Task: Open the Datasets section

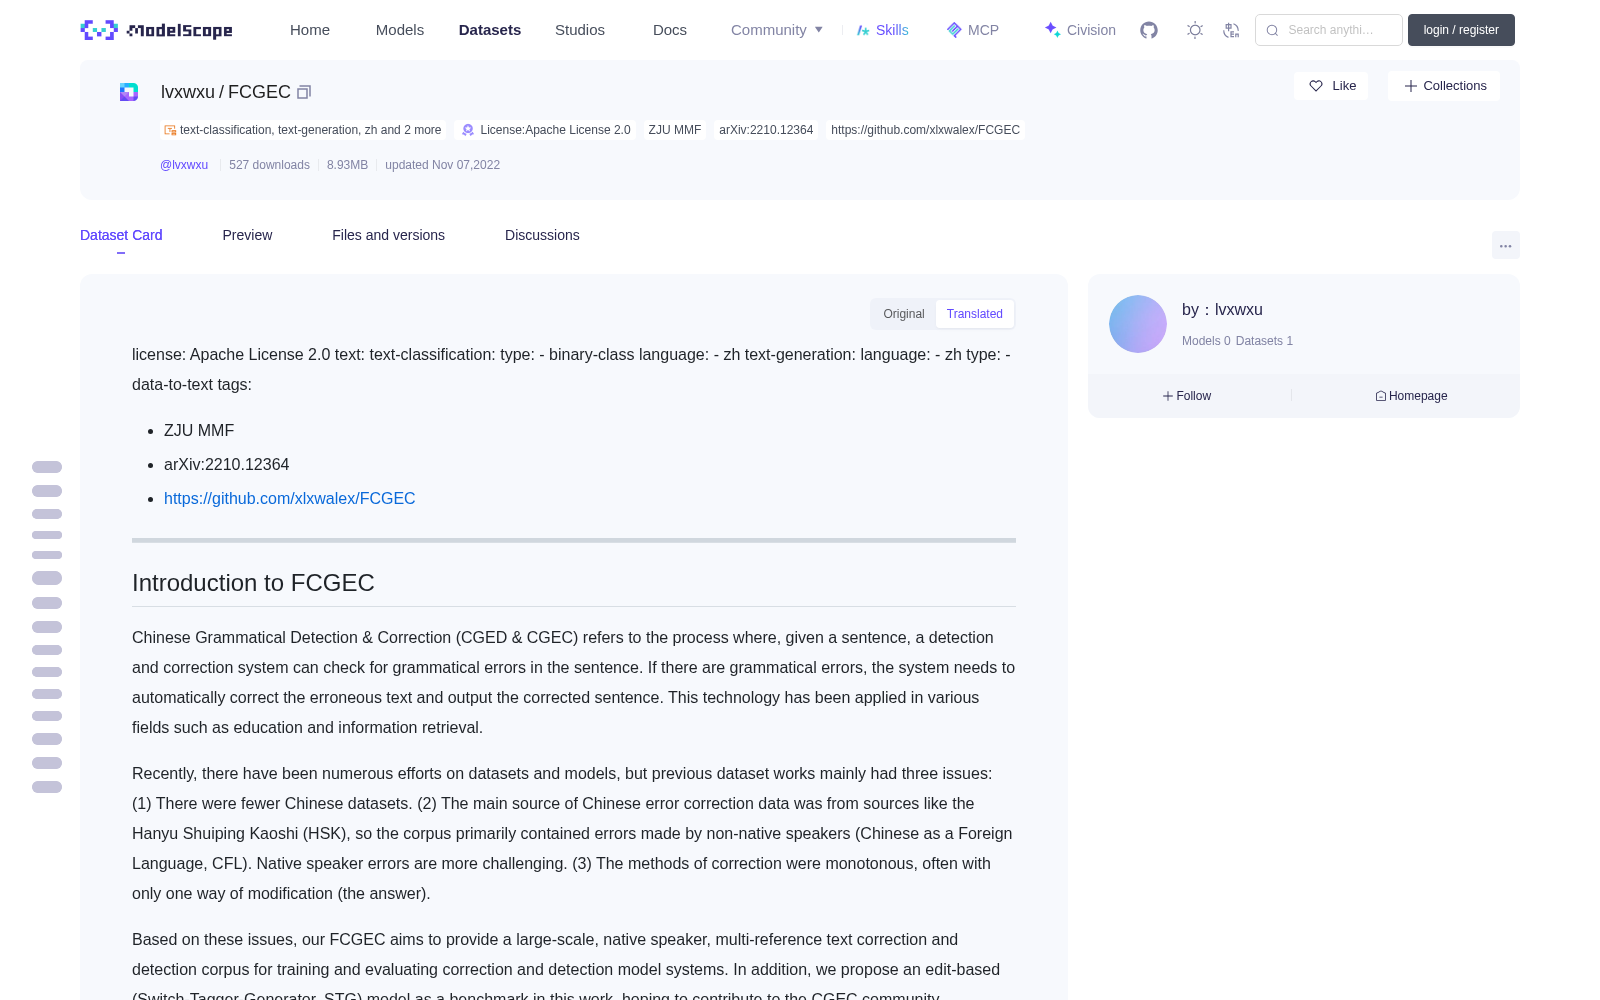Action: 490,30
